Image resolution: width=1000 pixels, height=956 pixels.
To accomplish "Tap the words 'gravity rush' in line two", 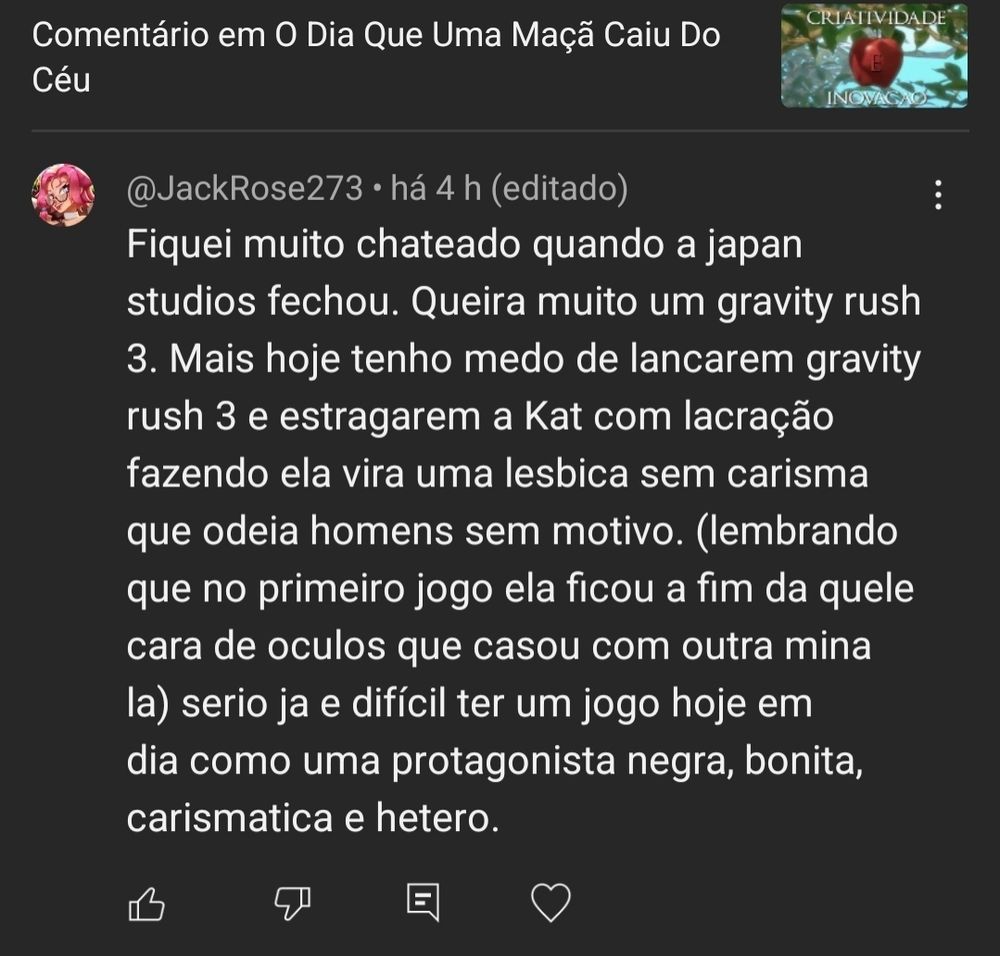I will pos(819,302).
